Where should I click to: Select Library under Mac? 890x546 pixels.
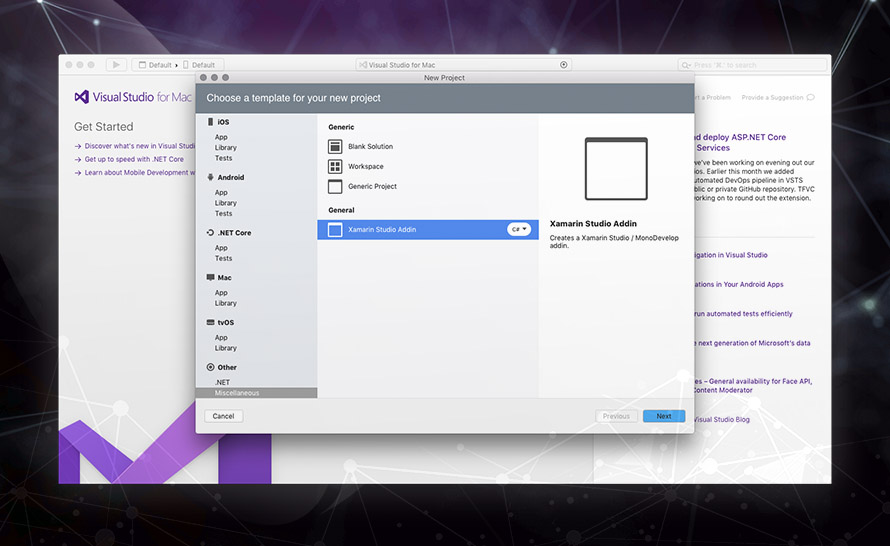225,304
